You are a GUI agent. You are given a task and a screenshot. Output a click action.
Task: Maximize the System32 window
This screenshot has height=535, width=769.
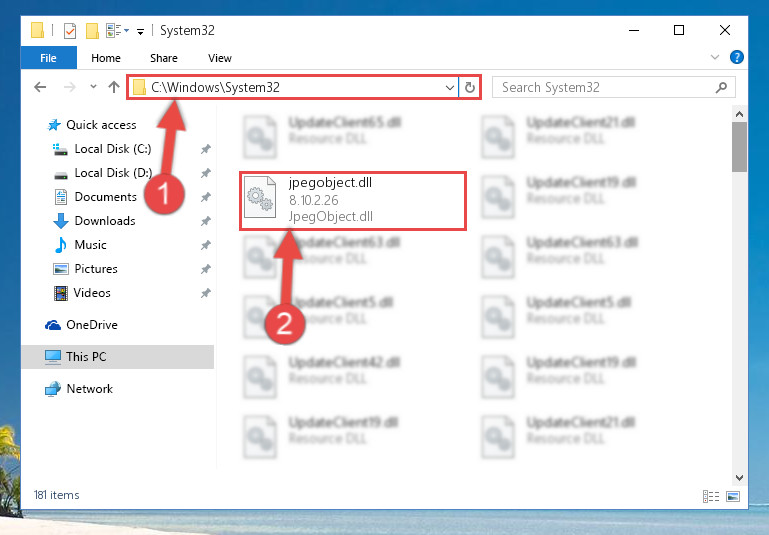[679, 30]
